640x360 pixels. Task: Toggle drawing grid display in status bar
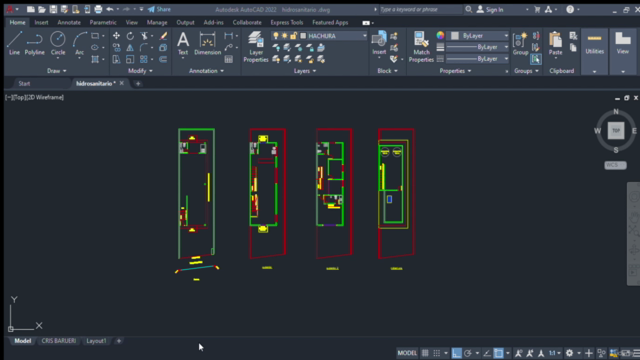pyautogui.click(x=425, y=353)
